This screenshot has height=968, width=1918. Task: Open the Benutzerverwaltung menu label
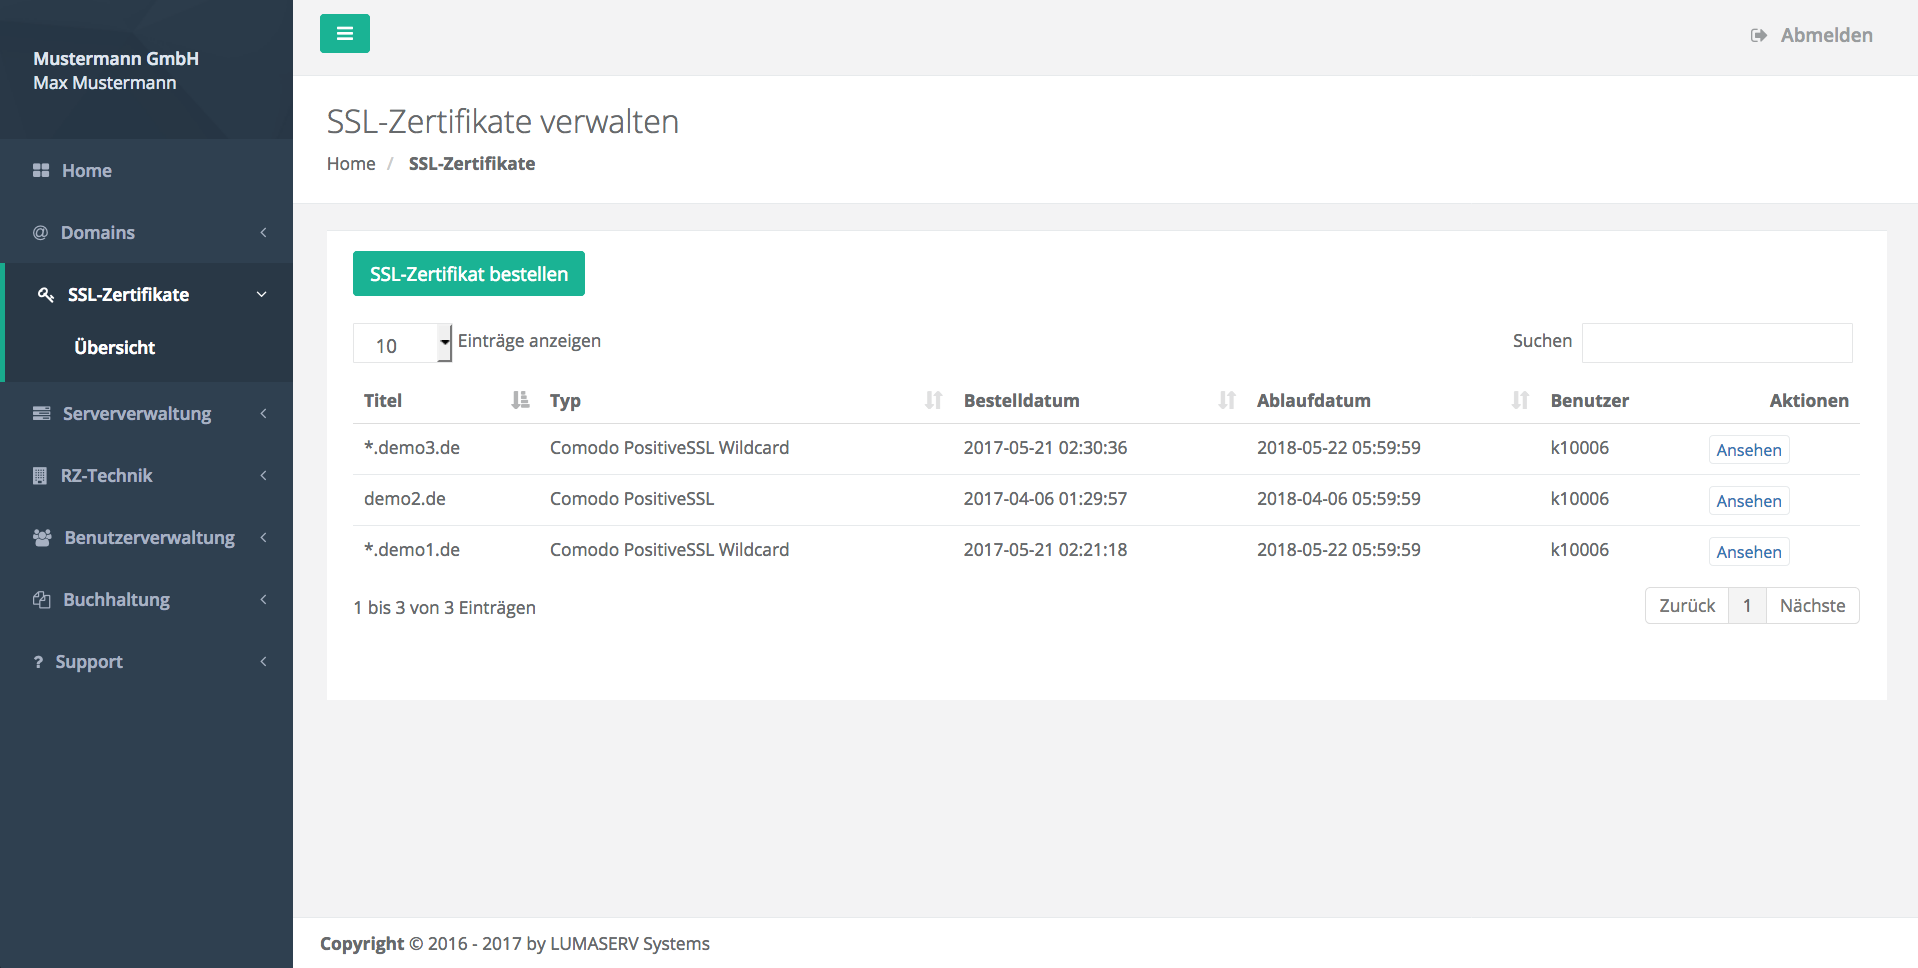pyautogui.click(x=150, y=538)
